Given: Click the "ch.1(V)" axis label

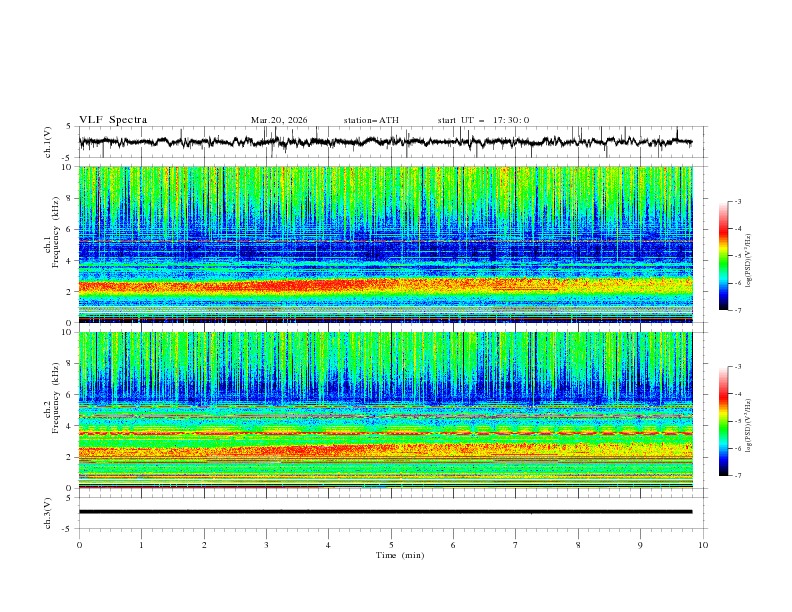Looking at the screenshot, I should [48, 142].
